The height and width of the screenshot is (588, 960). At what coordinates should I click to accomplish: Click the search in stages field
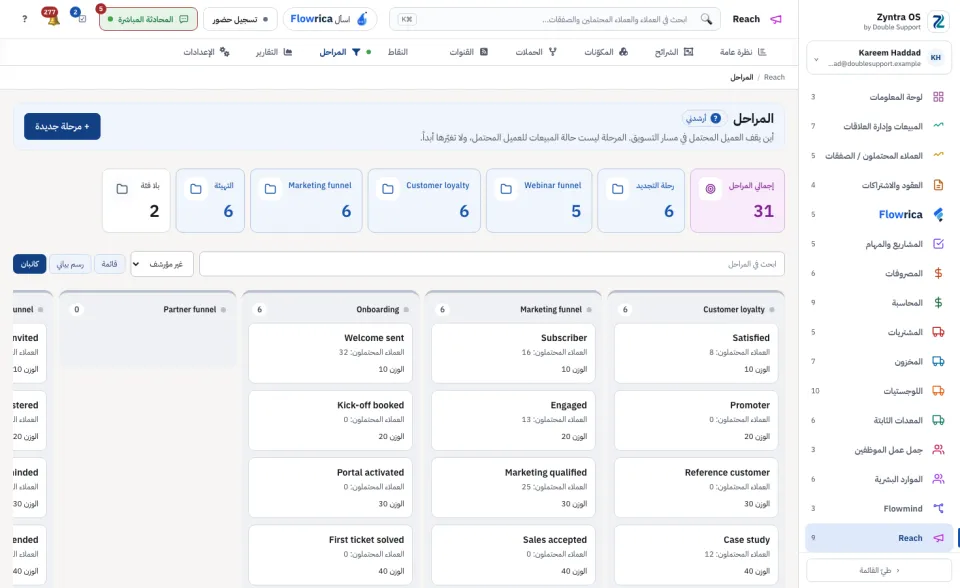492,264
